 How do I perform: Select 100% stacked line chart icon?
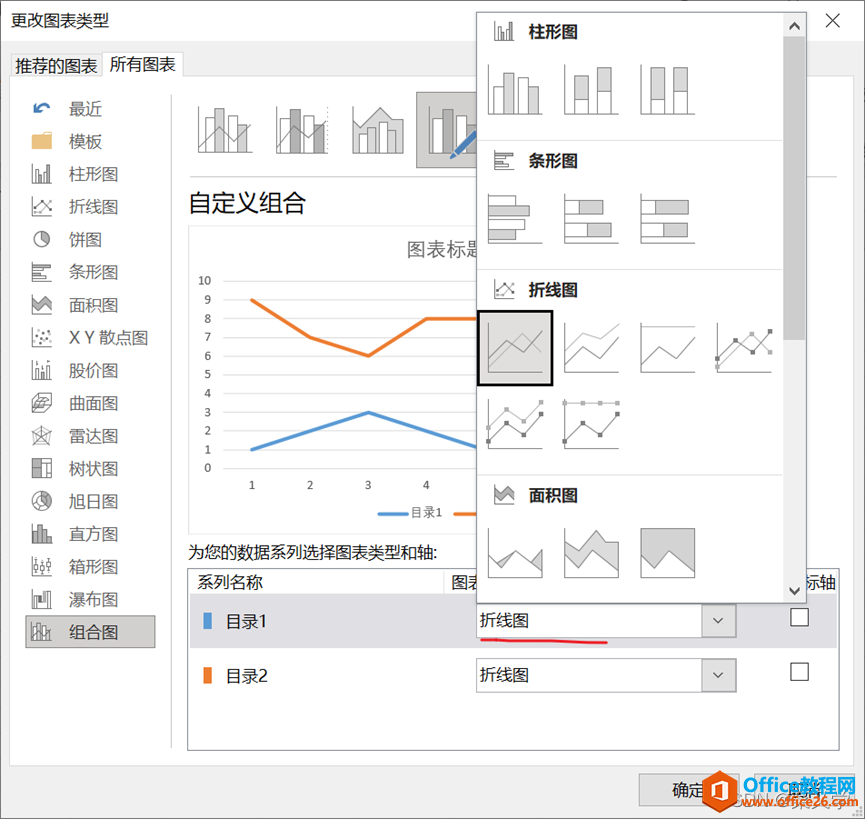tap(667, 348)
